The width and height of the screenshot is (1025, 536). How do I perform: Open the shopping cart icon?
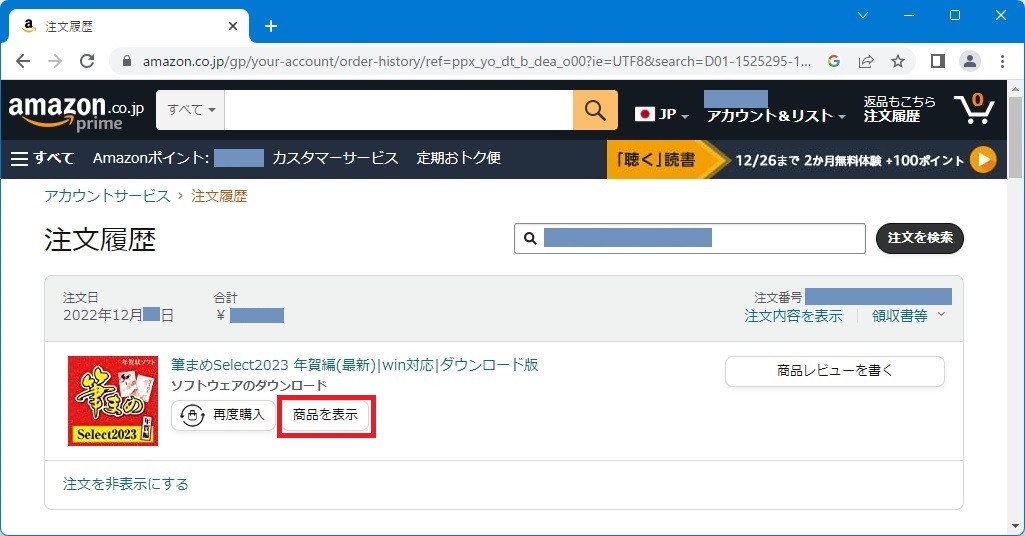(974, 109)
